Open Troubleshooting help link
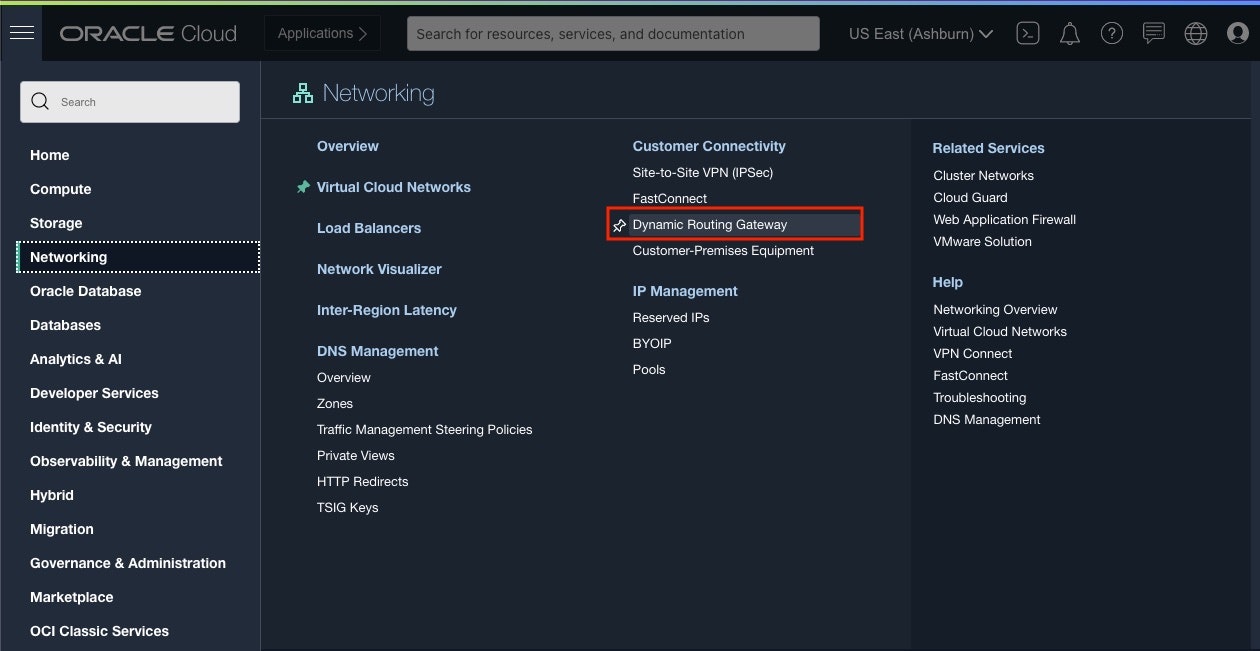 point(980,397)
